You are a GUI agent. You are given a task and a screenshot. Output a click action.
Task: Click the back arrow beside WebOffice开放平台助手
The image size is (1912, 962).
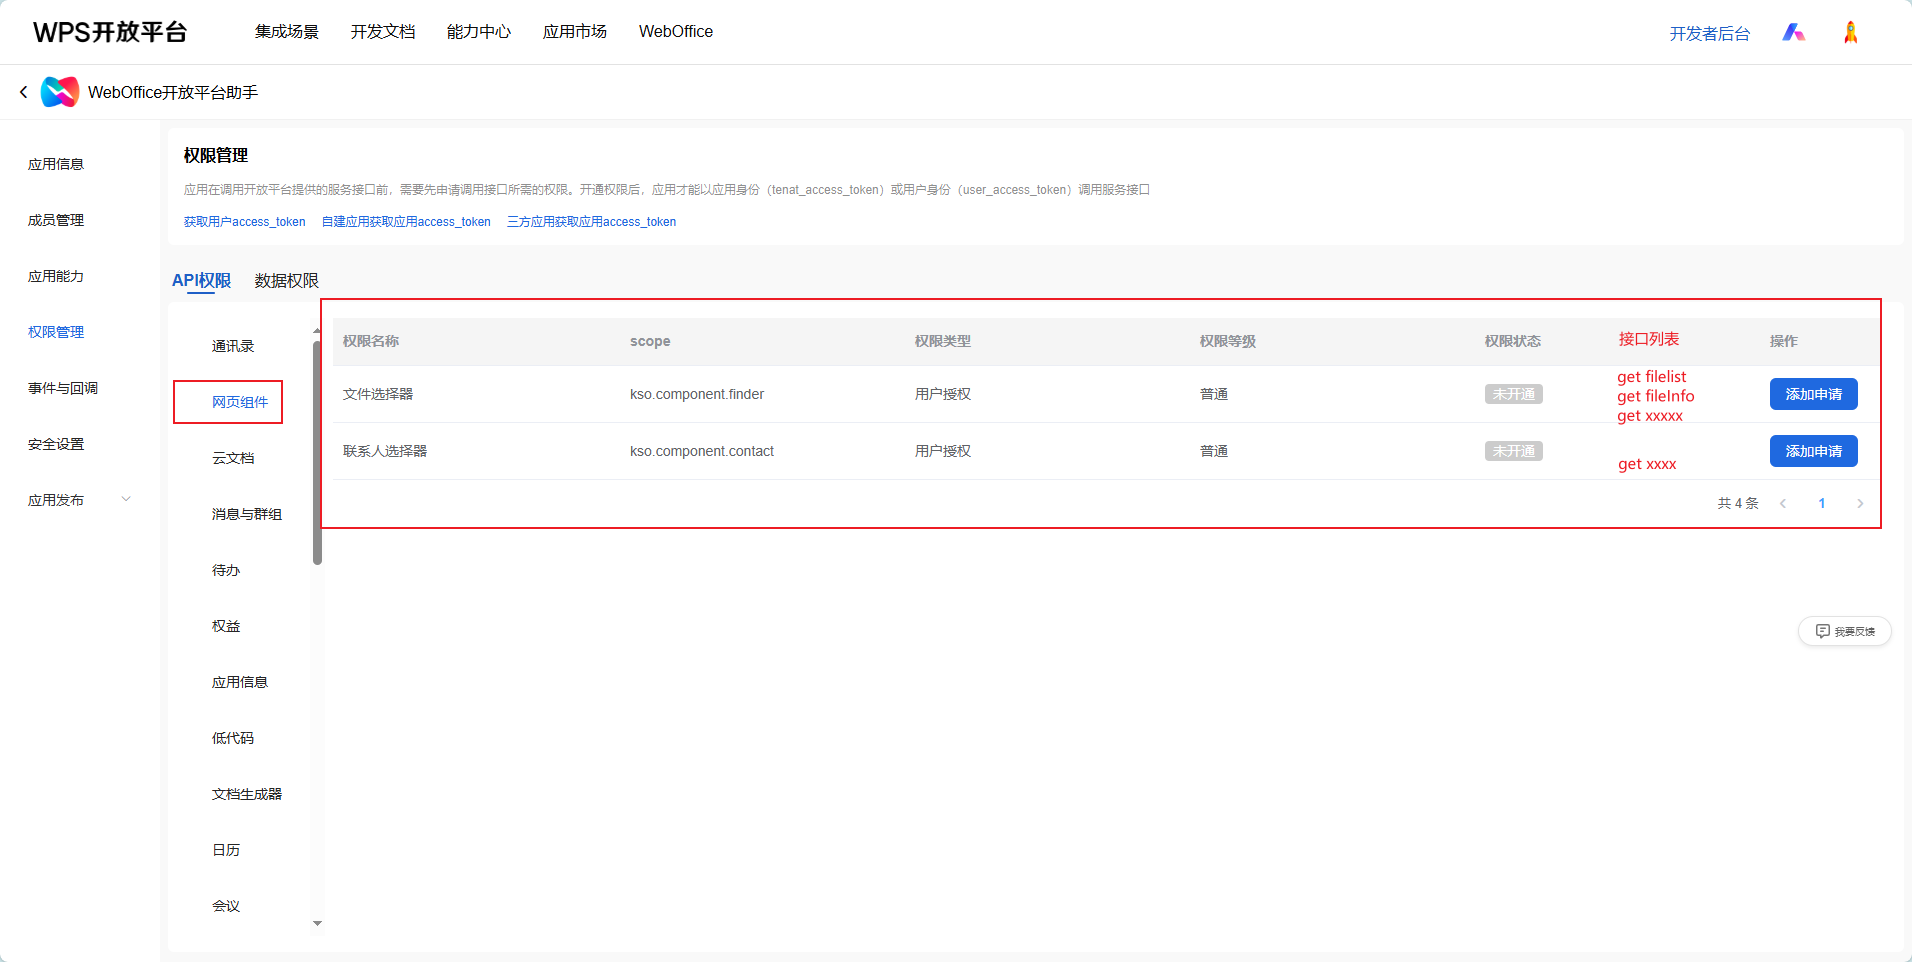pos(22,91)
